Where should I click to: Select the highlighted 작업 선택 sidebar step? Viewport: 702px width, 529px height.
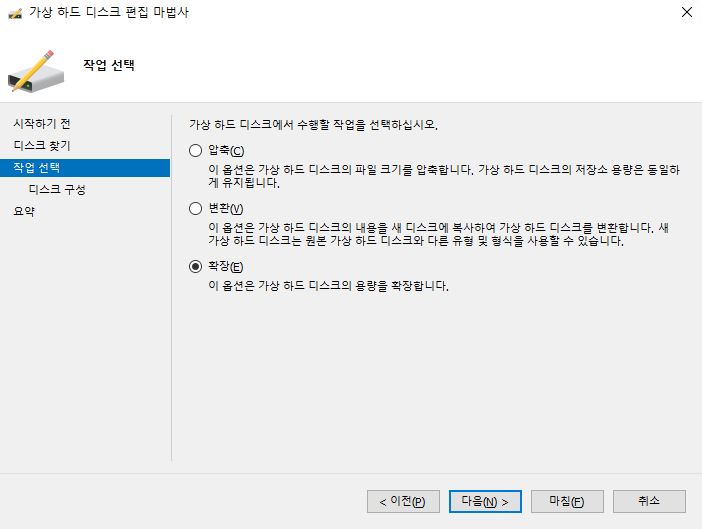point(37,167)
